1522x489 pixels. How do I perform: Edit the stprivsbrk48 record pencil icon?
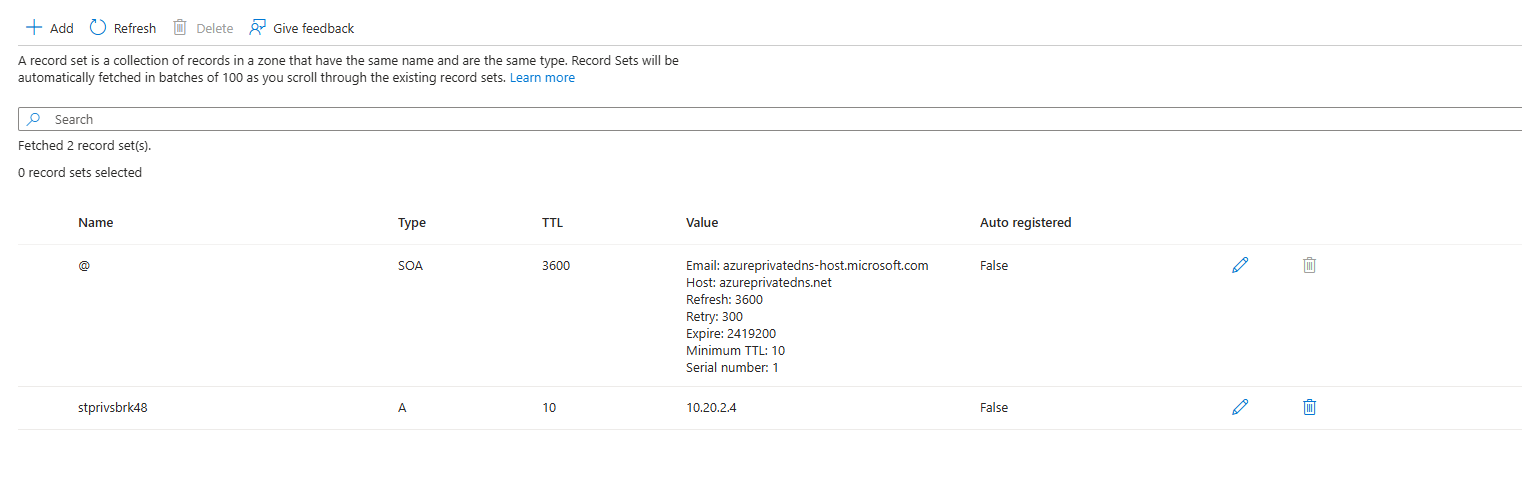1240,407
